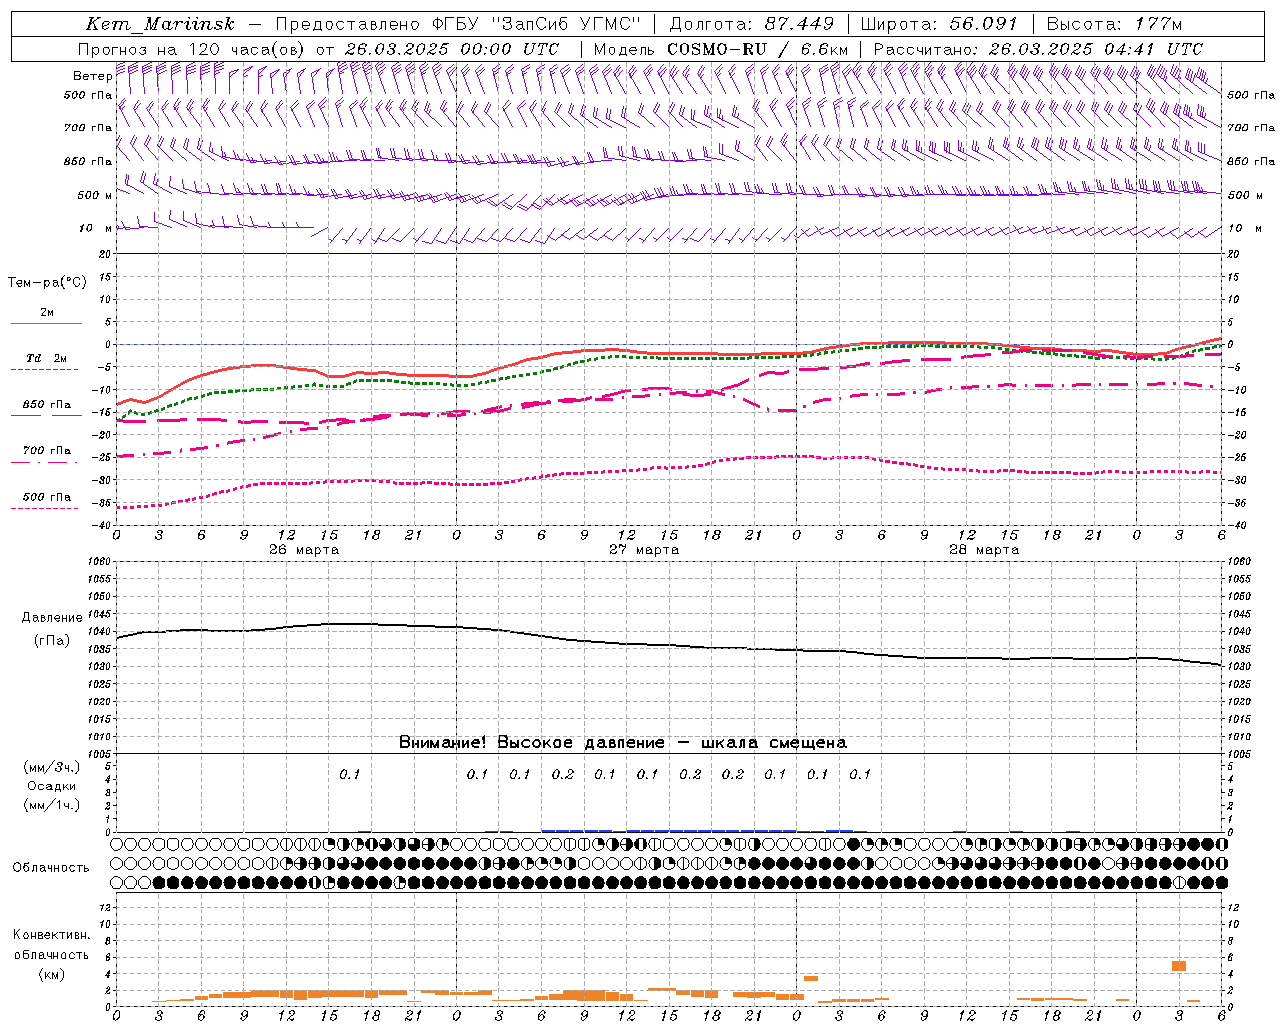Click the 700 гПа temperature legend entry

pos(47,451)
